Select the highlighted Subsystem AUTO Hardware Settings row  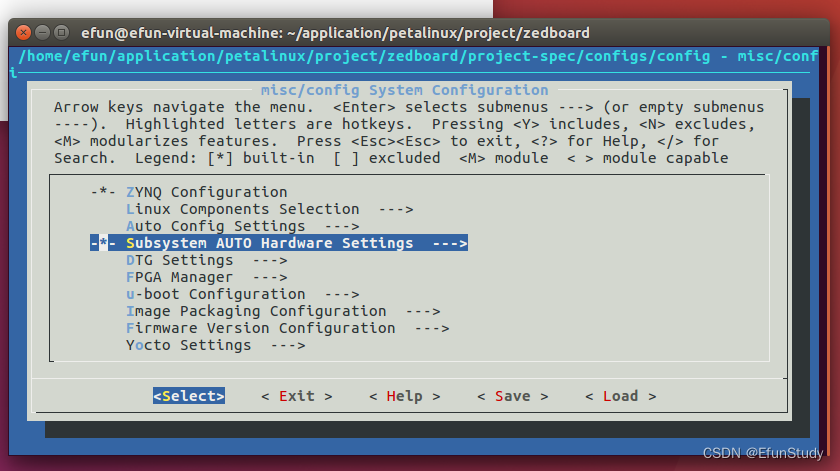click(x=279, y=243)
